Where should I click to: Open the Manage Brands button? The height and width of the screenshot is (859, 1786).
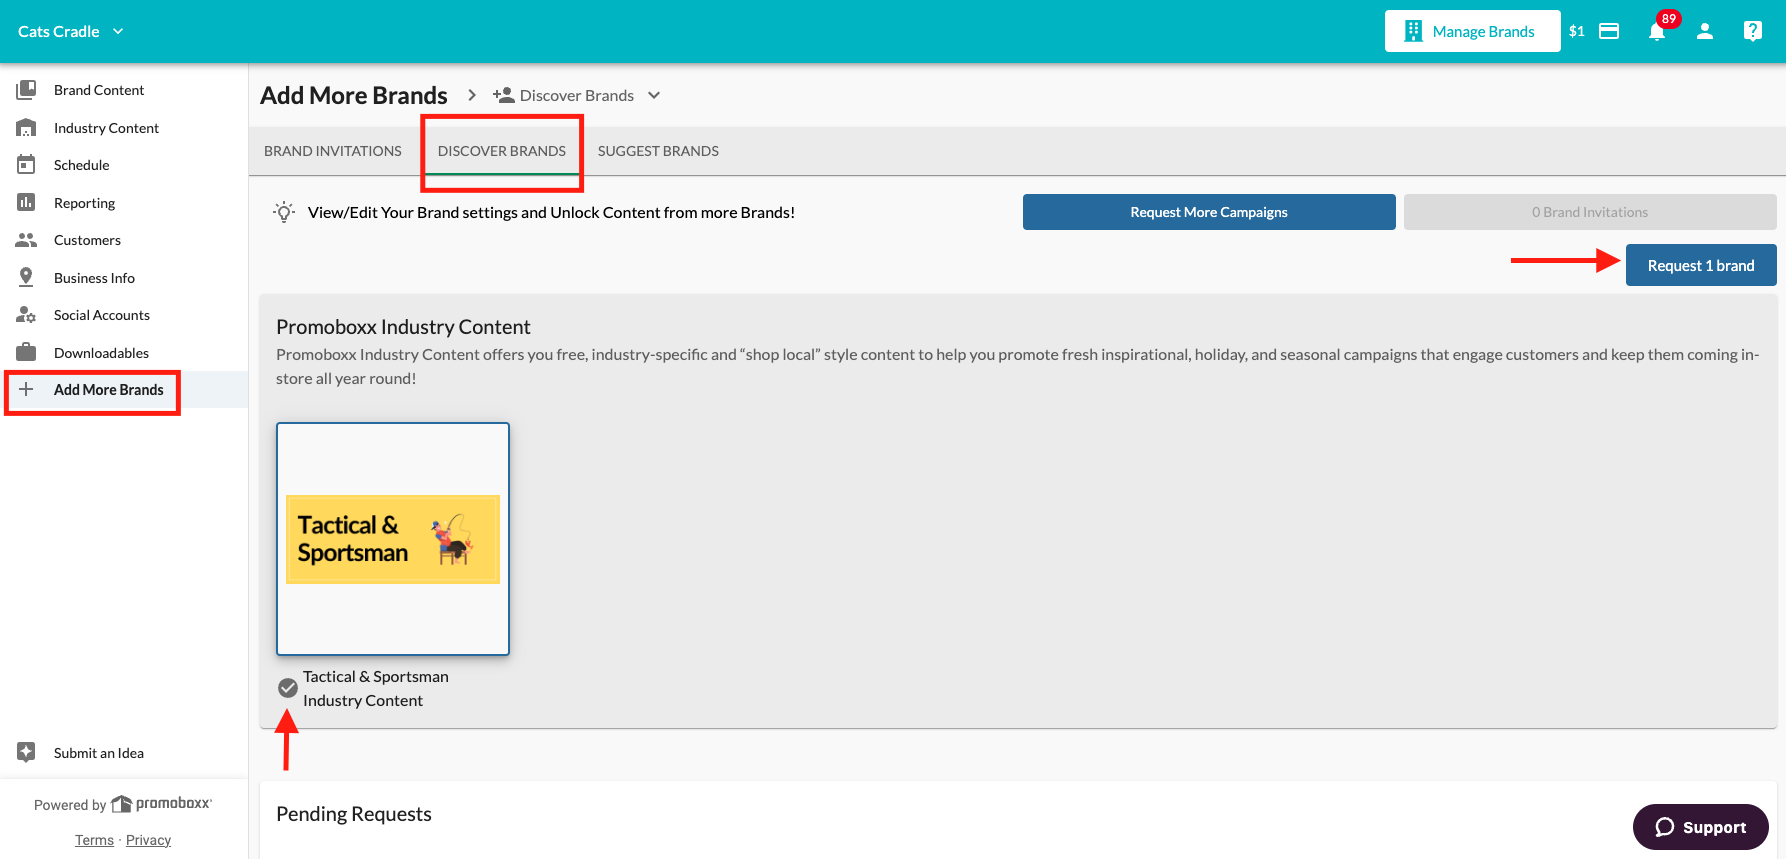click(x=1472, y=31)
